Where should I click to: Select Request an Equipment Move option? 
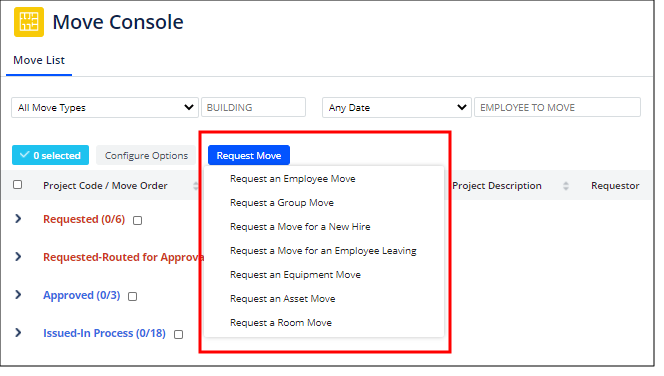click(x=295, y=275)
